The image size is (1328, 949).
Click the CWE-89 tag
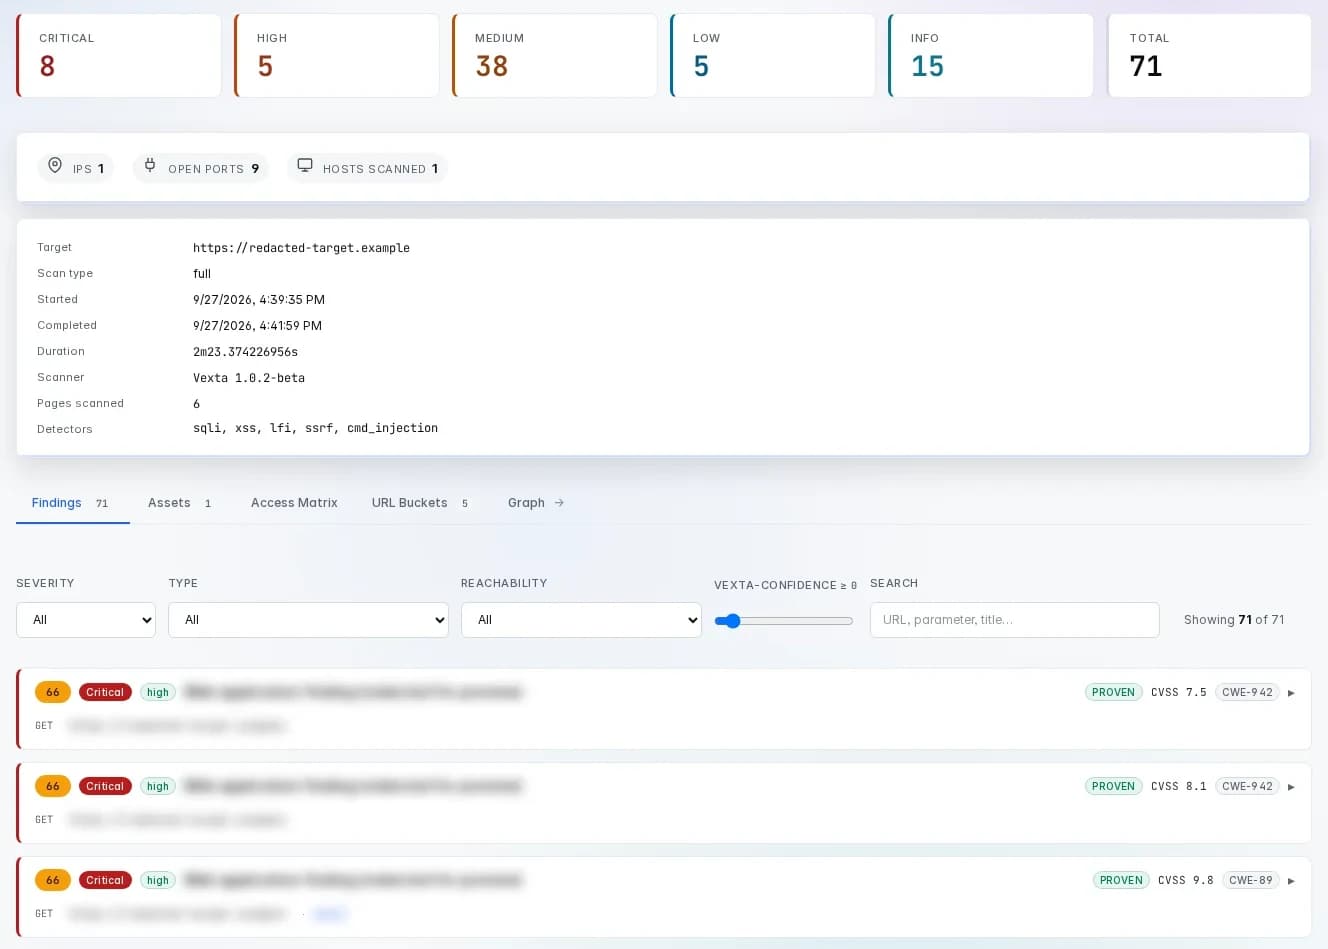tap(1251, 881)
